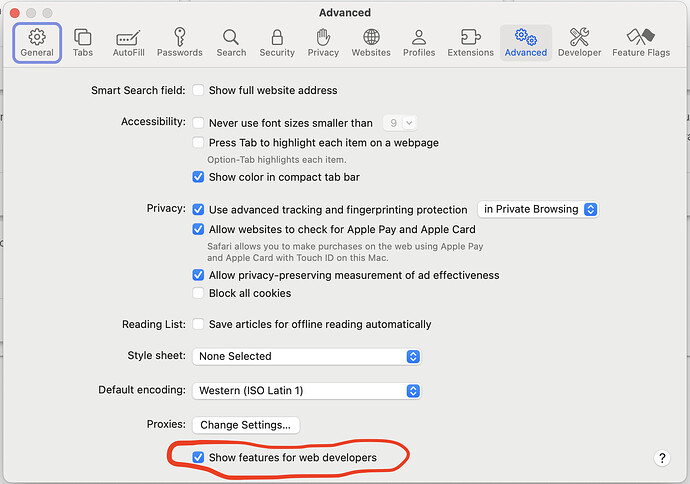Open the Default encoding Western dropdown
Screen dimensions: 690x484
tap(307, 391)
